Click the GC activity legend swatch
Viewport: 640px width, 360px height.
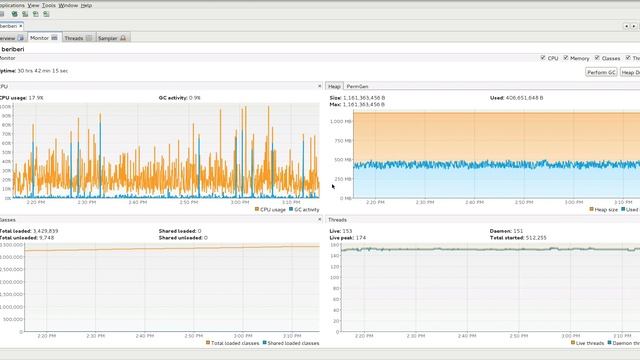coord(291,209)
